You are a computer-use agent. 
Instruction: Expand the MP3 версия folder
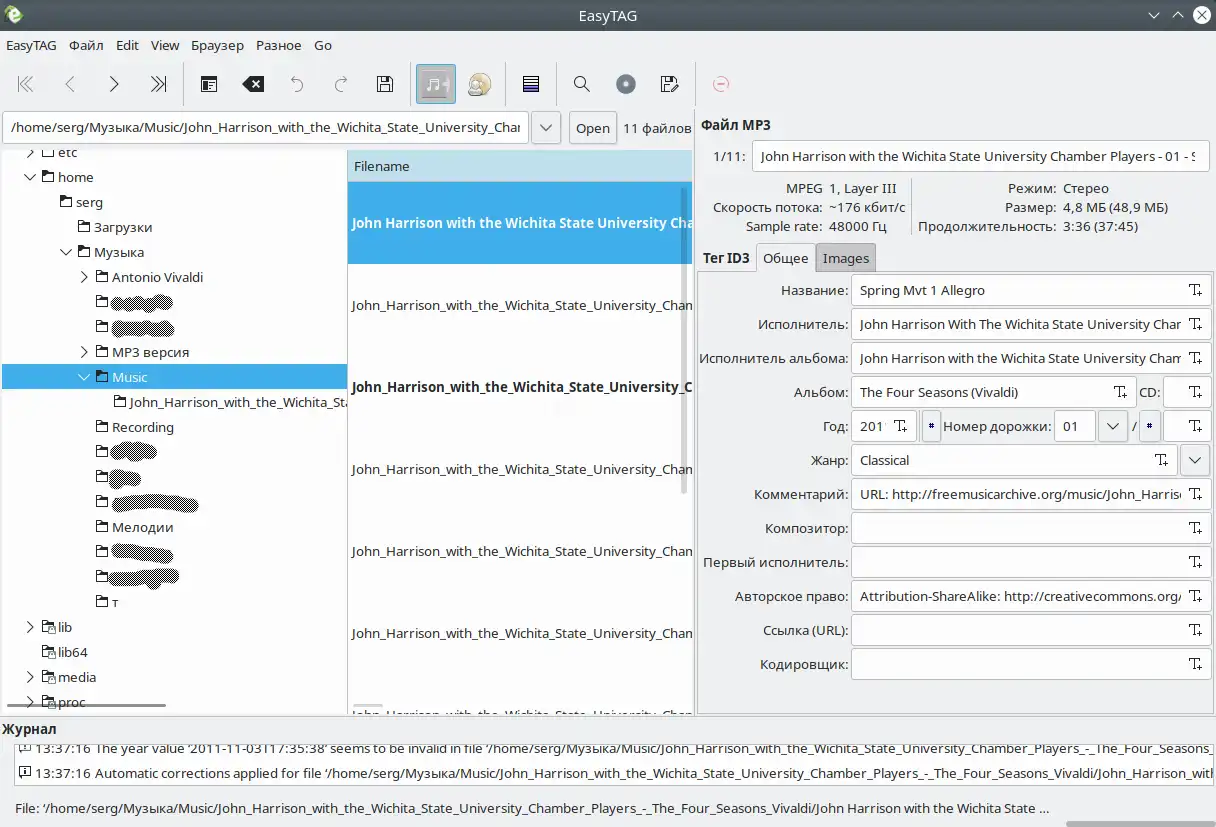84,352
